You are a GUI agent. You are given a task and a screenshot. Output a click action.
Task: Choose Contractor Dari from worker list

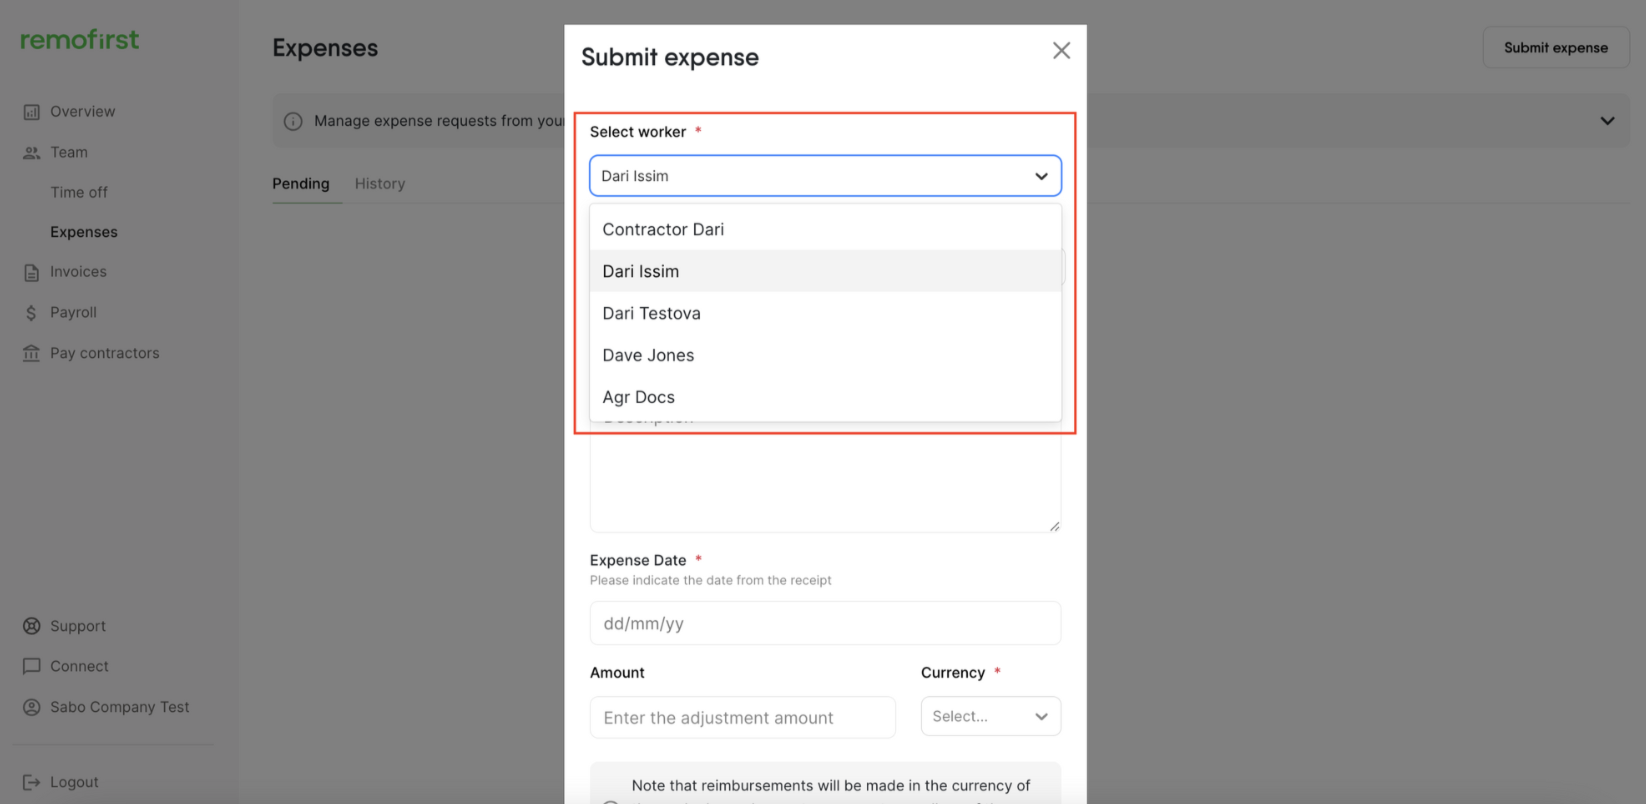[x=663, y=229]
